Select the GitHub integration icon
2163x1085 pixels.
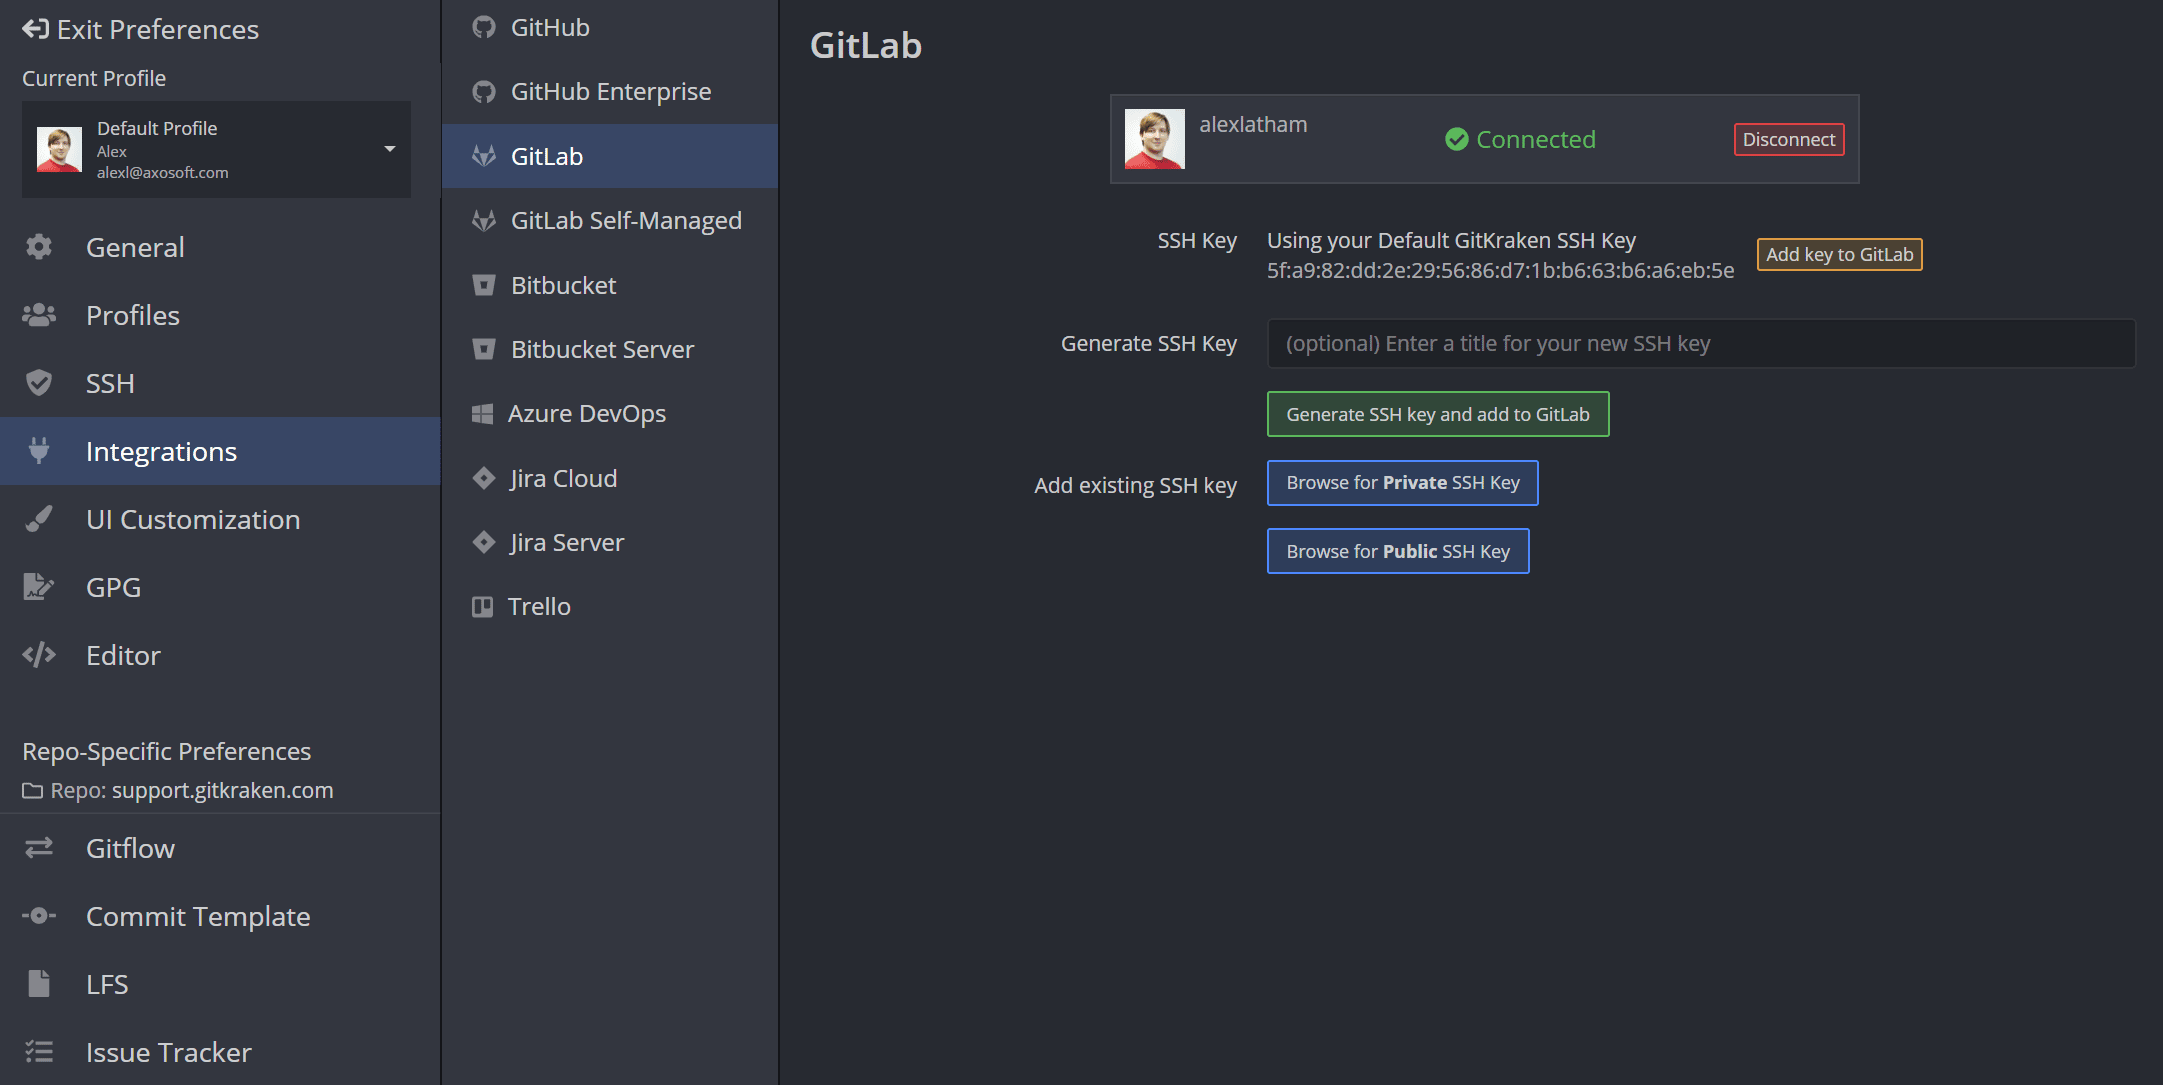(484, 27)
